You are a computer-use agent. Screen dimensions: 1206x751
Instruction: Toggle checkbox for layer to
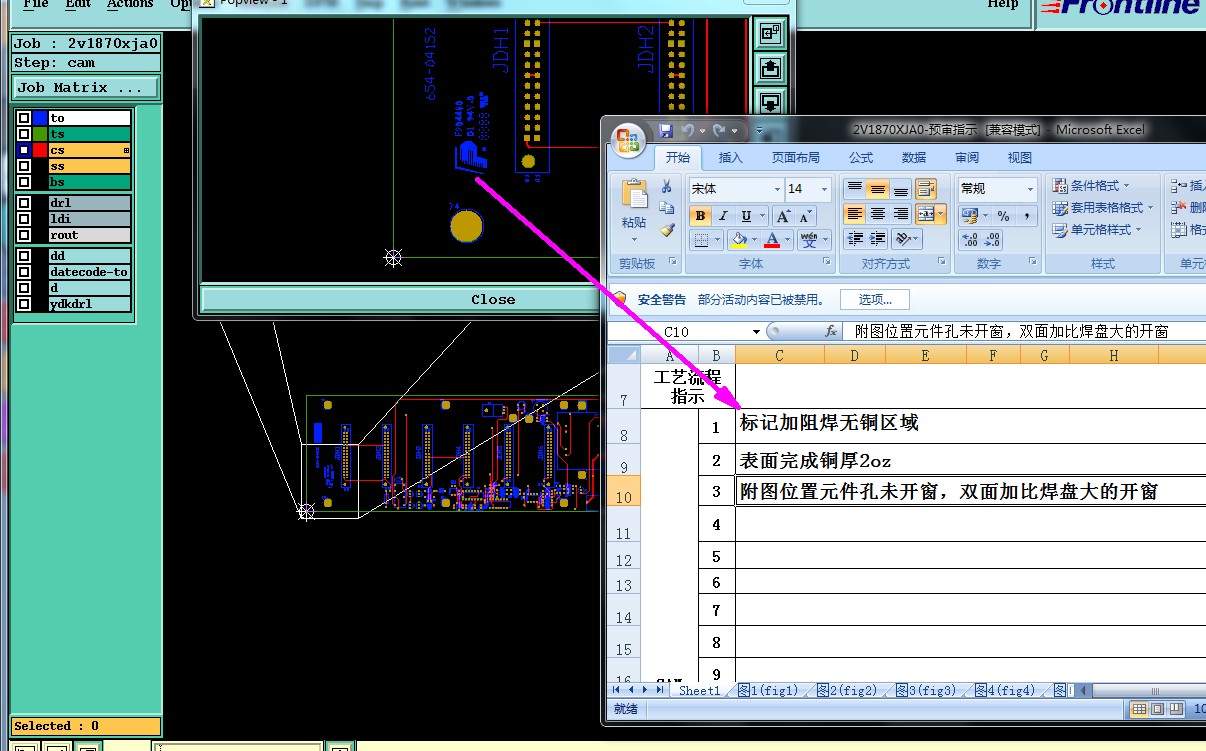point(24,118)
